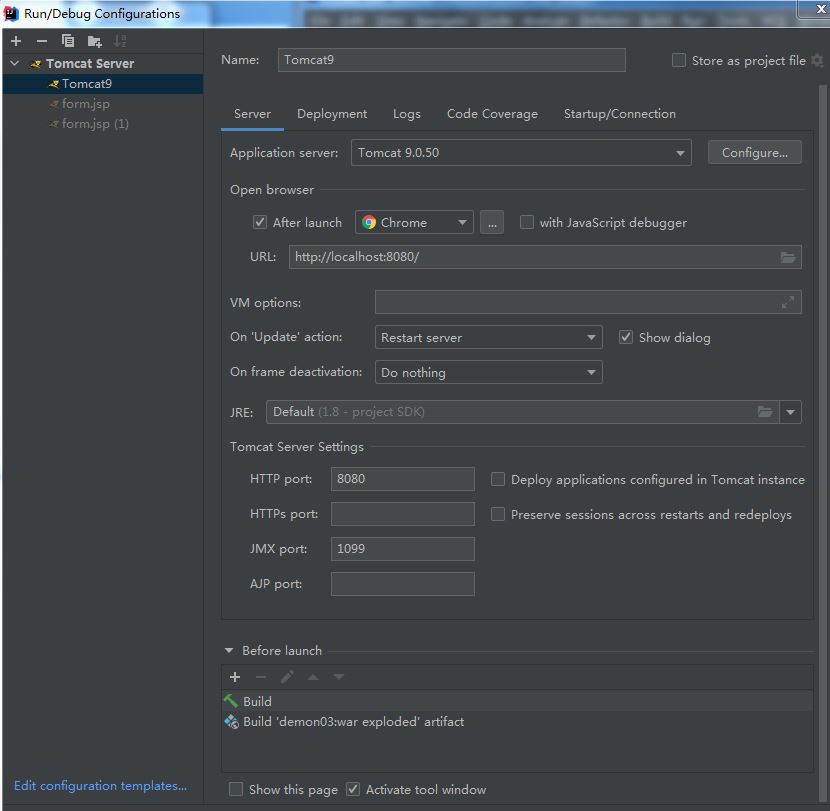830x811 pixels.
Task: Click the JRE Default field
Action: tap(522, 412)
